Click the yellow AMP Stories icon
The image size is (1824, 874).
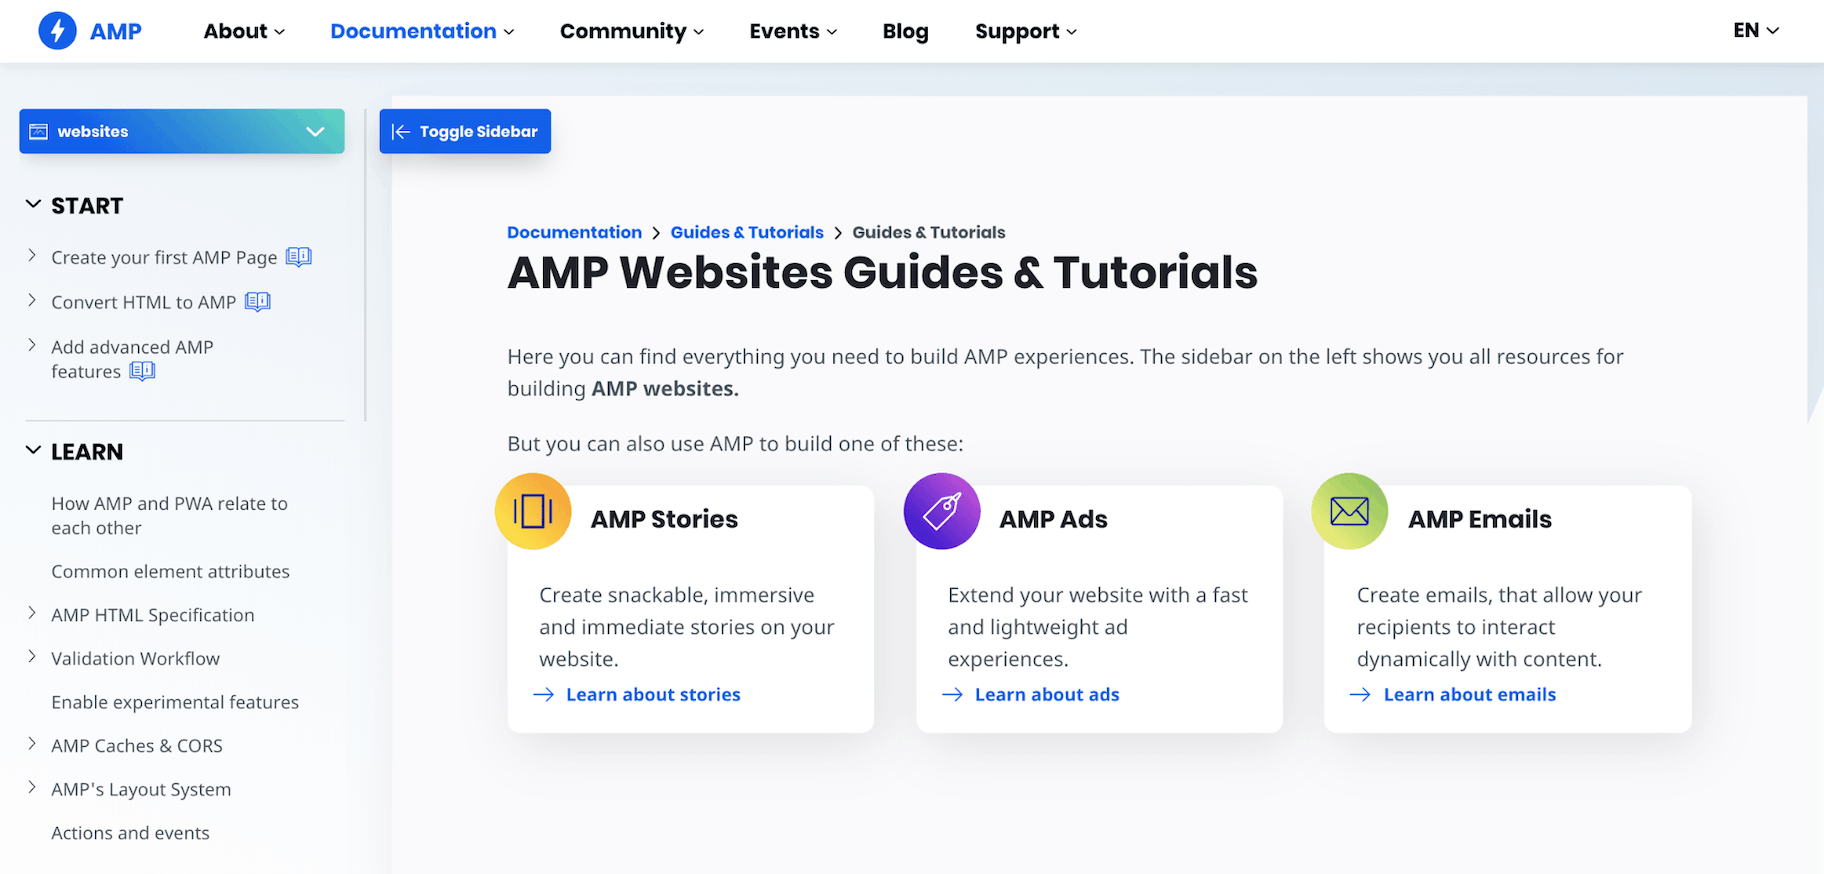[x=533, y=511]
